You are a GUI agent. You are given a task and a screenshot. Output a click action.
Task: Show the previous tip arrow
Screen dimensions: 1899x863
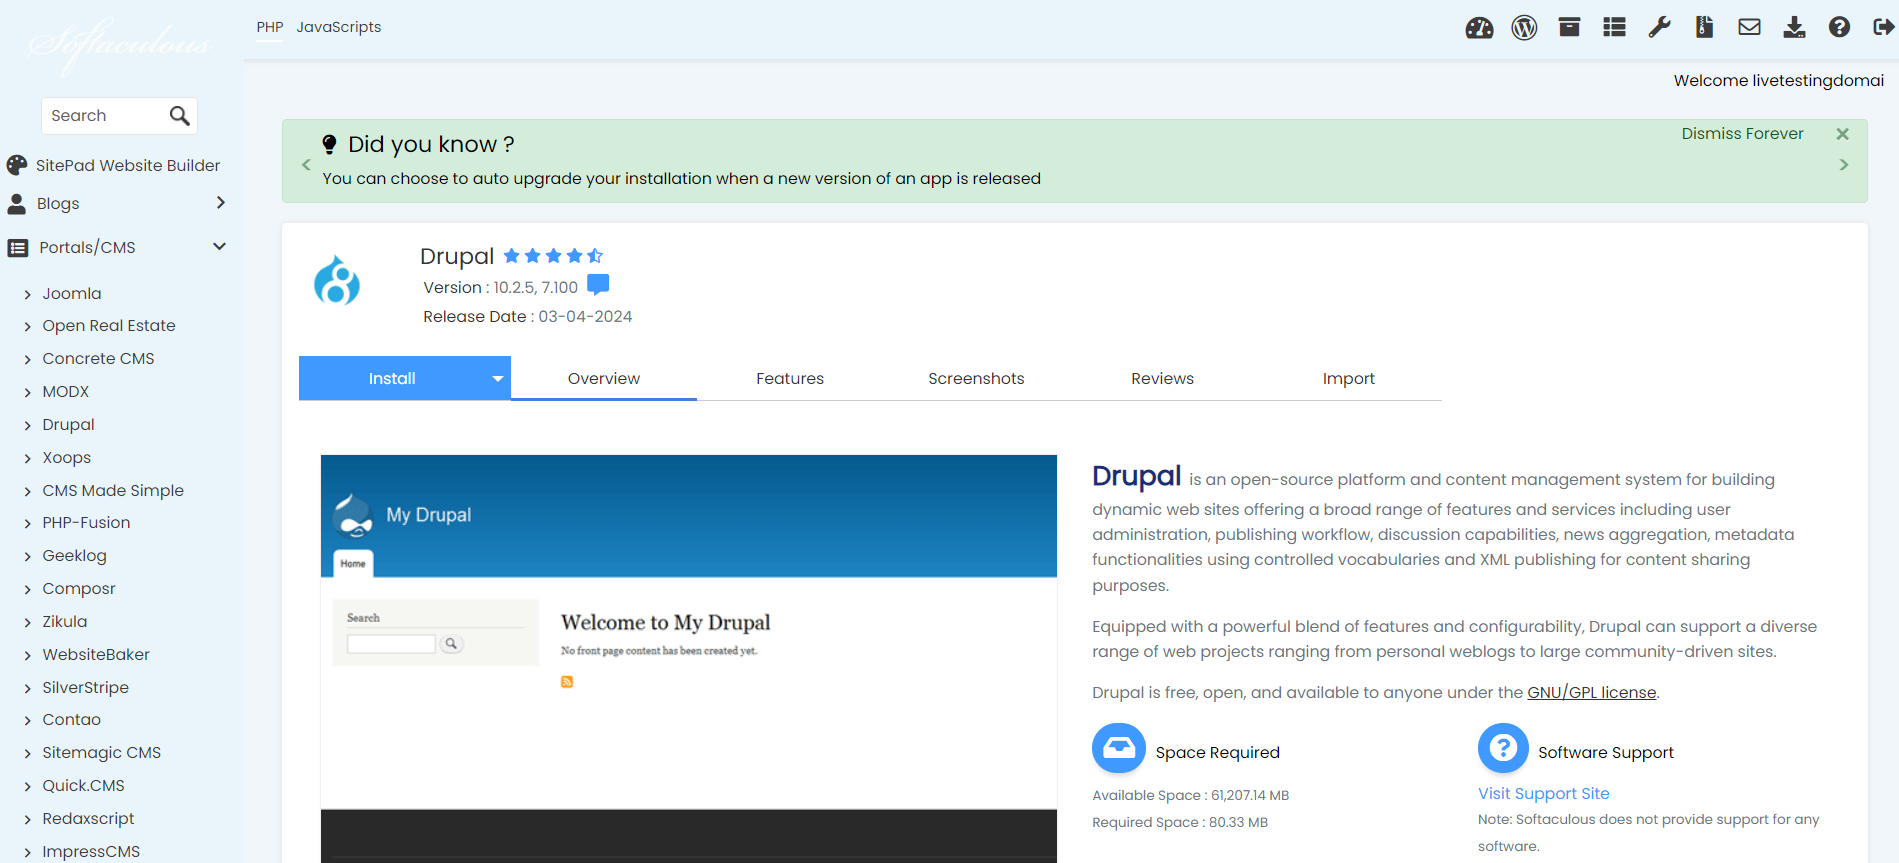306,165
